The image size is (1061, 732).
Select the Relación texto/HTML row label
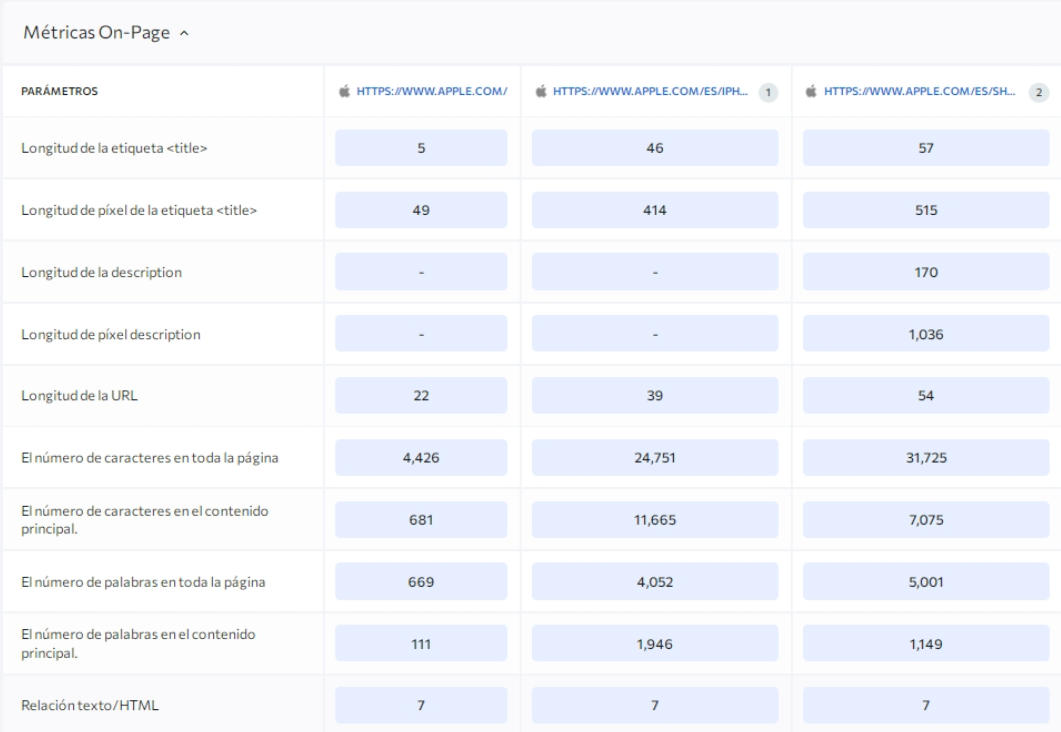[90, 706]
